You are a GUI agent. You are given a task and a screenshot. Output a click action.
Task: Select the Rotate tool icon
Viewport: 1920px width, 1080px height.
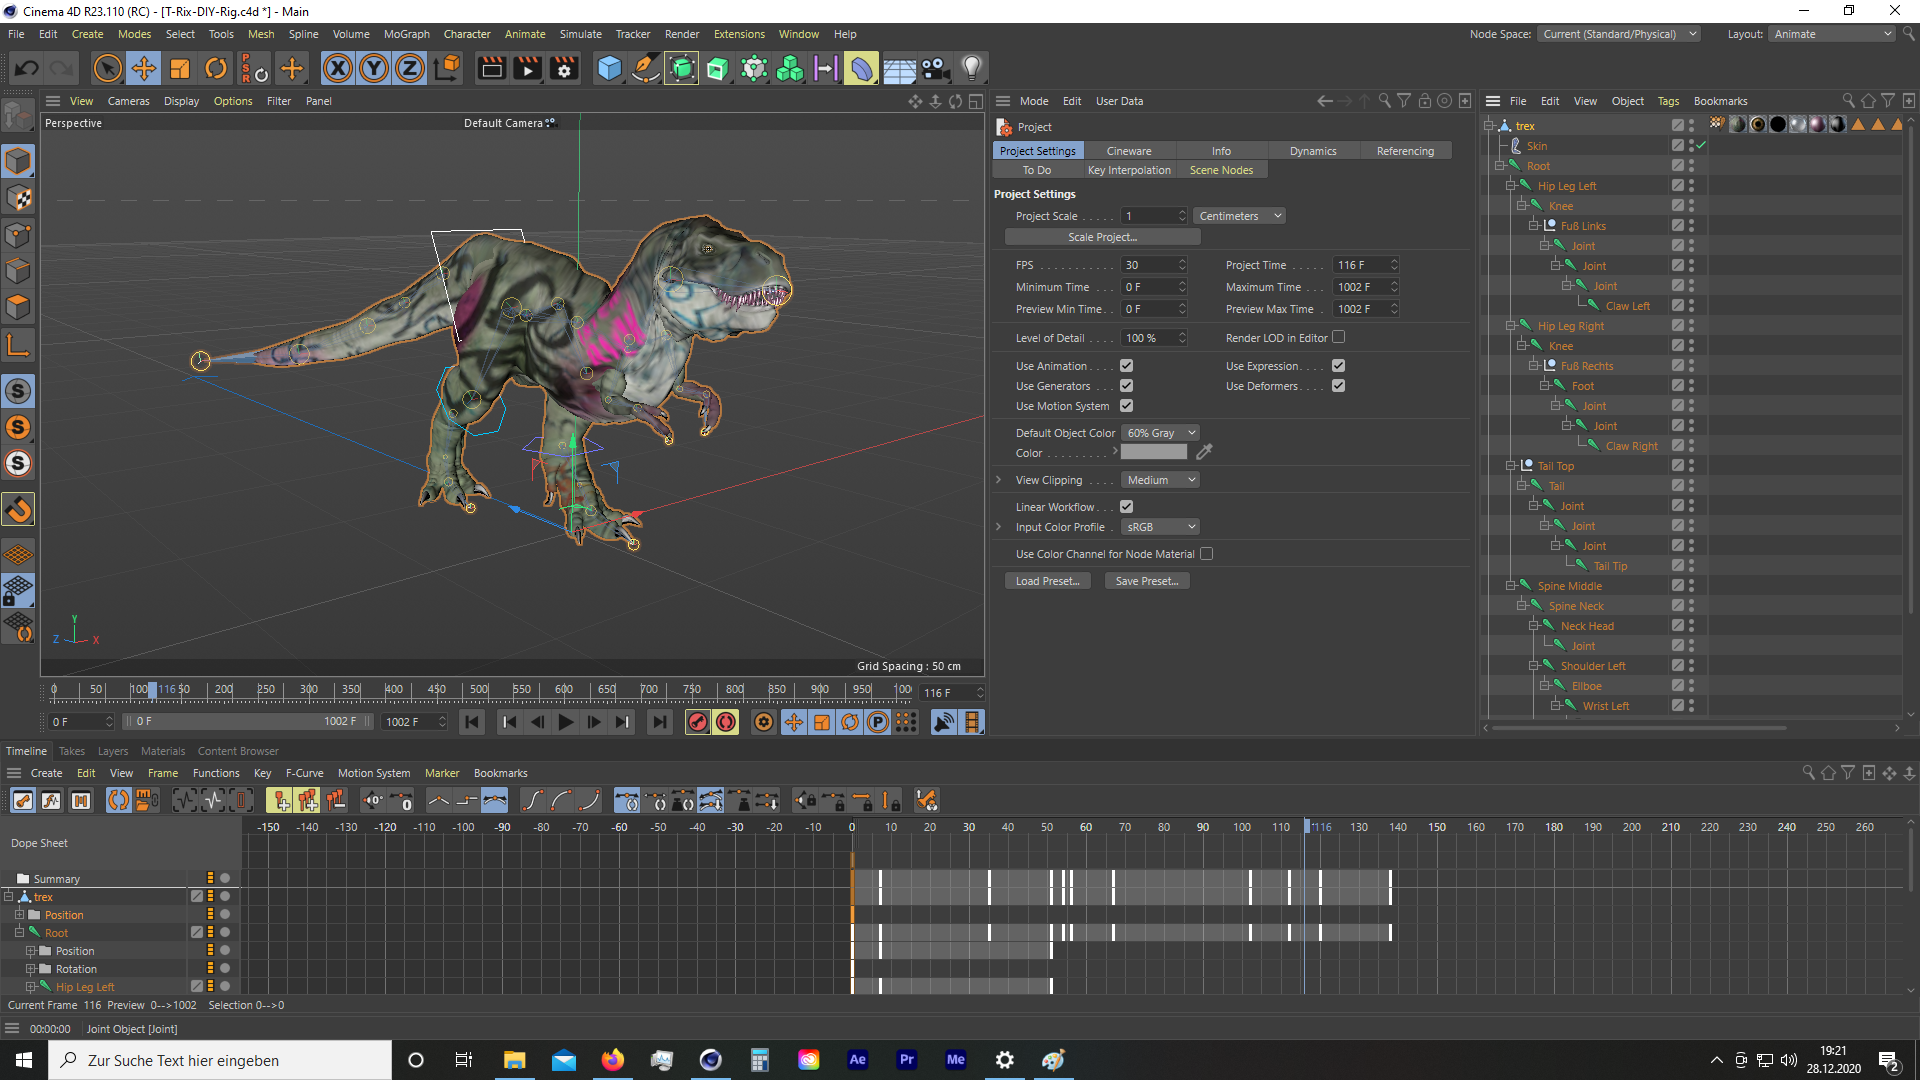216,69
